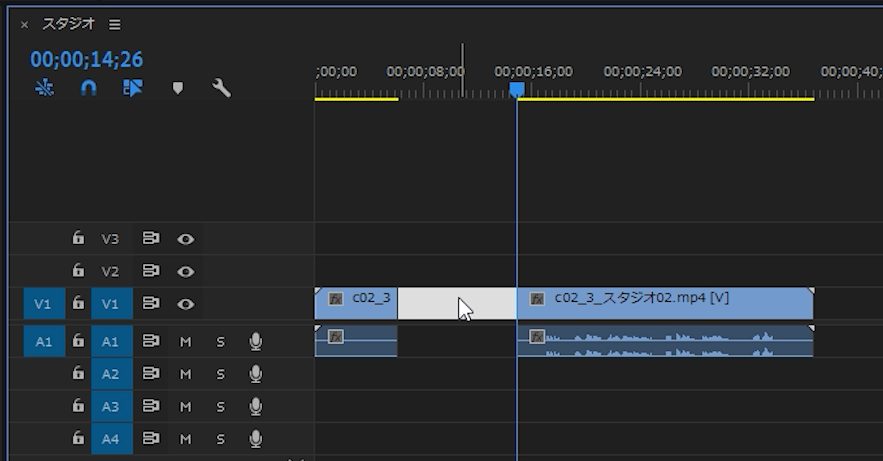
Task: Toggle sync lock on A4 track
Action: [x=151, y=437]
